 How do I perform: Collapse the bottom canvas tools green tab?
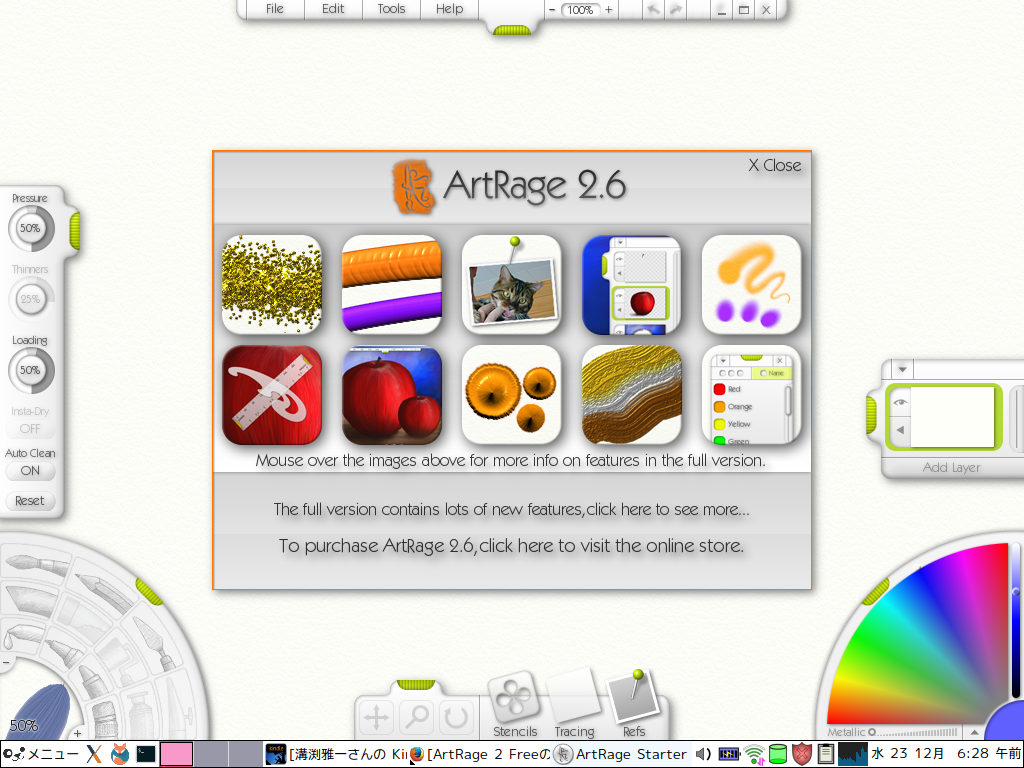(x=416, y=684)
